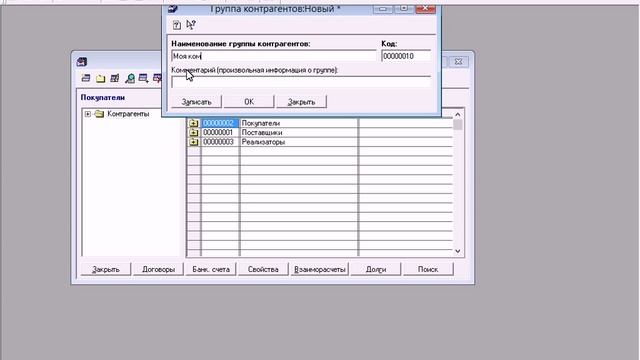Close the contractors list window with X
This screenshot has width=640, height=360.
[458, 62]
